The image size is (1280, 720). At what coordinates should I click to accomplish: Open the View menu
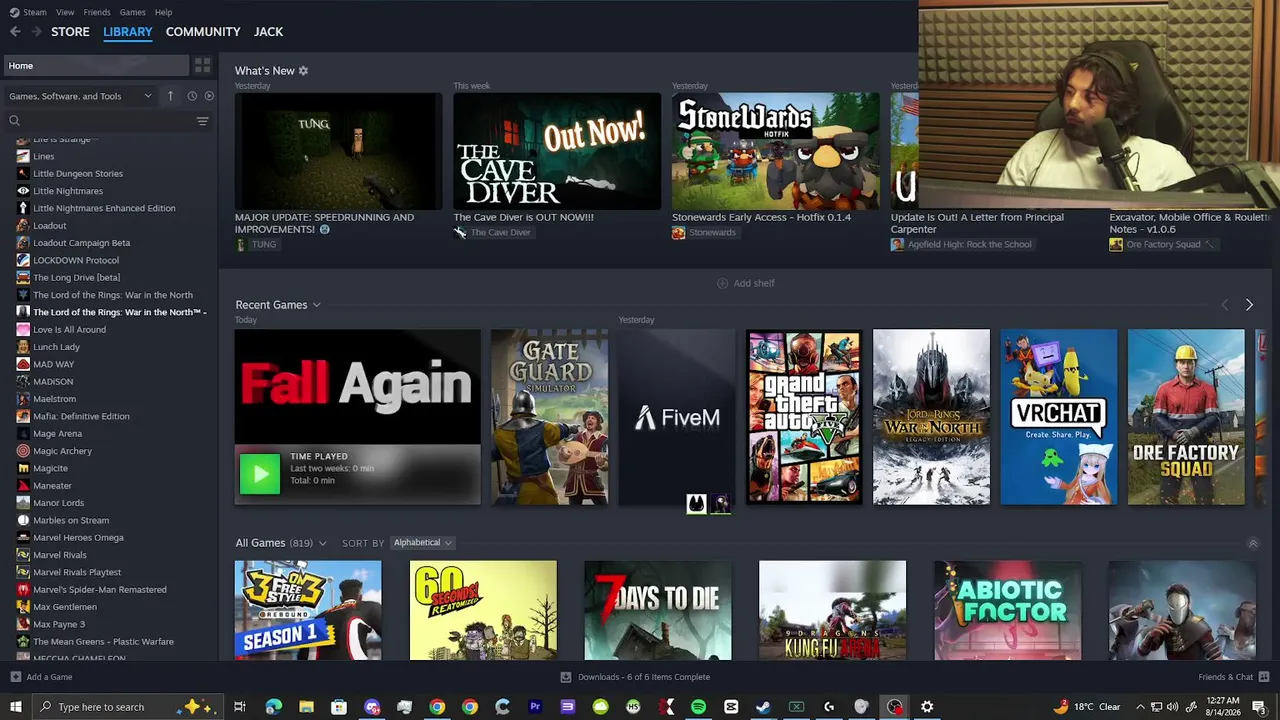click(x=65, y=12)
